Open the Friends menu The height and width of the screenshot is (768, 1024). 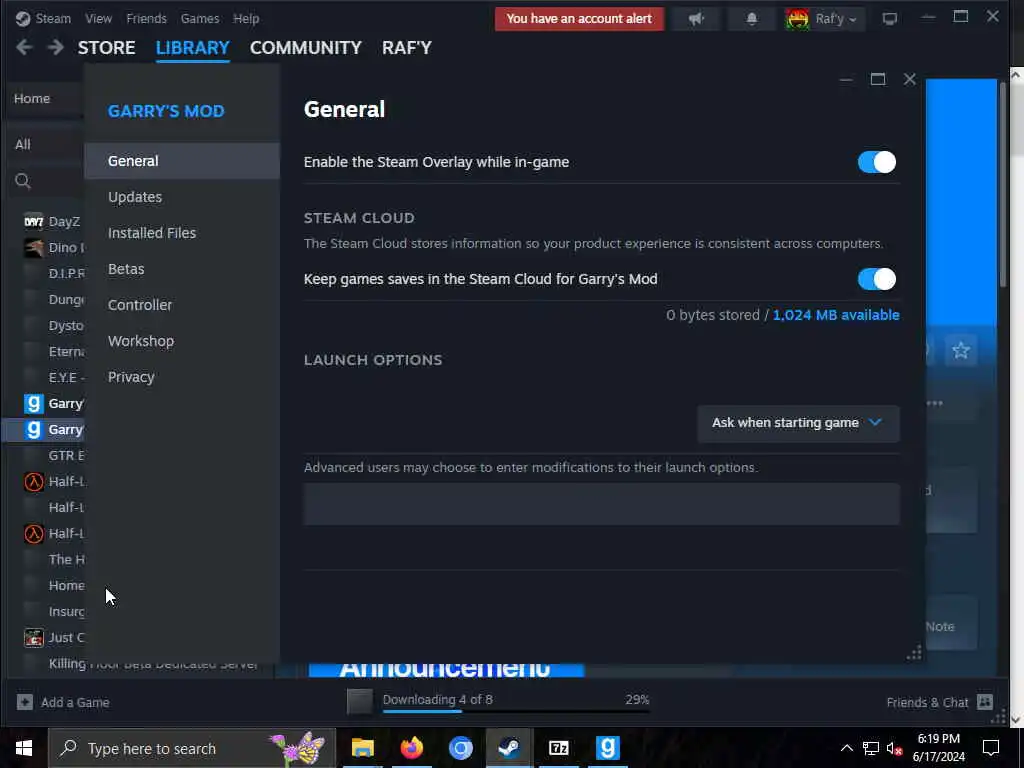tap(146, 18)
